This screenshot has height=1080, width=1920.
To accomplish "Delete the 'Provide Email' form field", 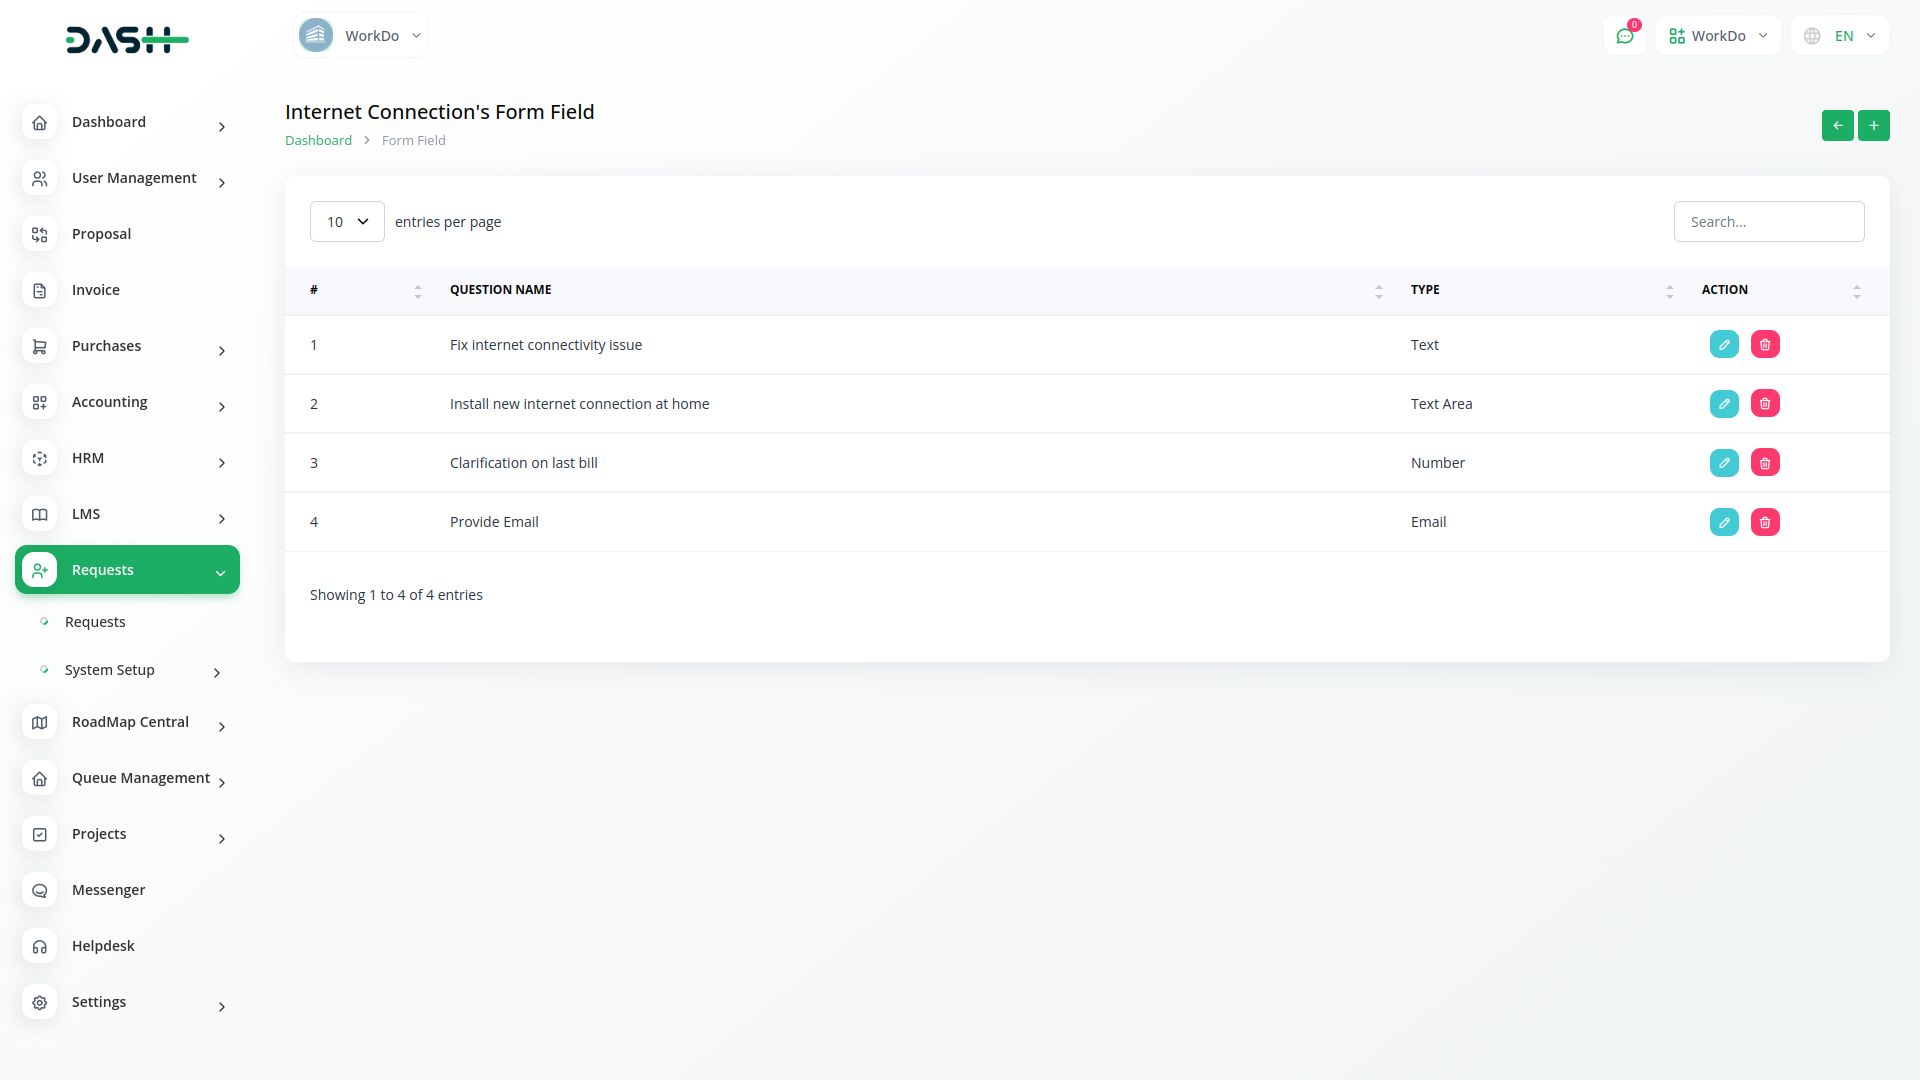I will pyautogui.click(x=1765, y=522).
